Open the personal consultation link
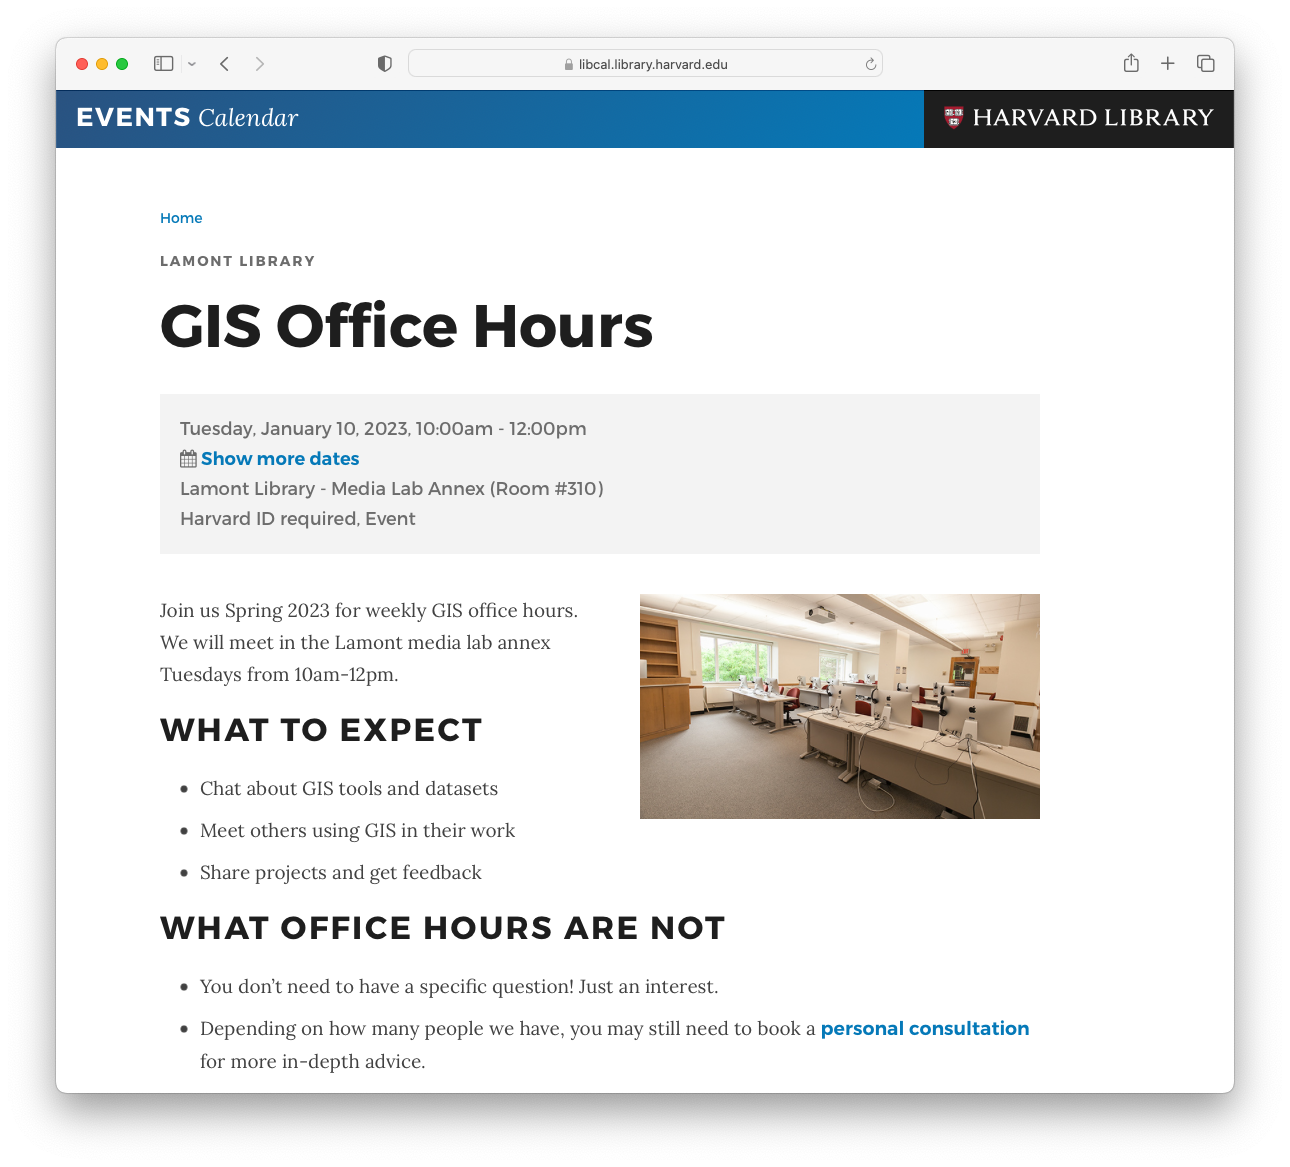1290x1167 pixels. coord(925,1029)
